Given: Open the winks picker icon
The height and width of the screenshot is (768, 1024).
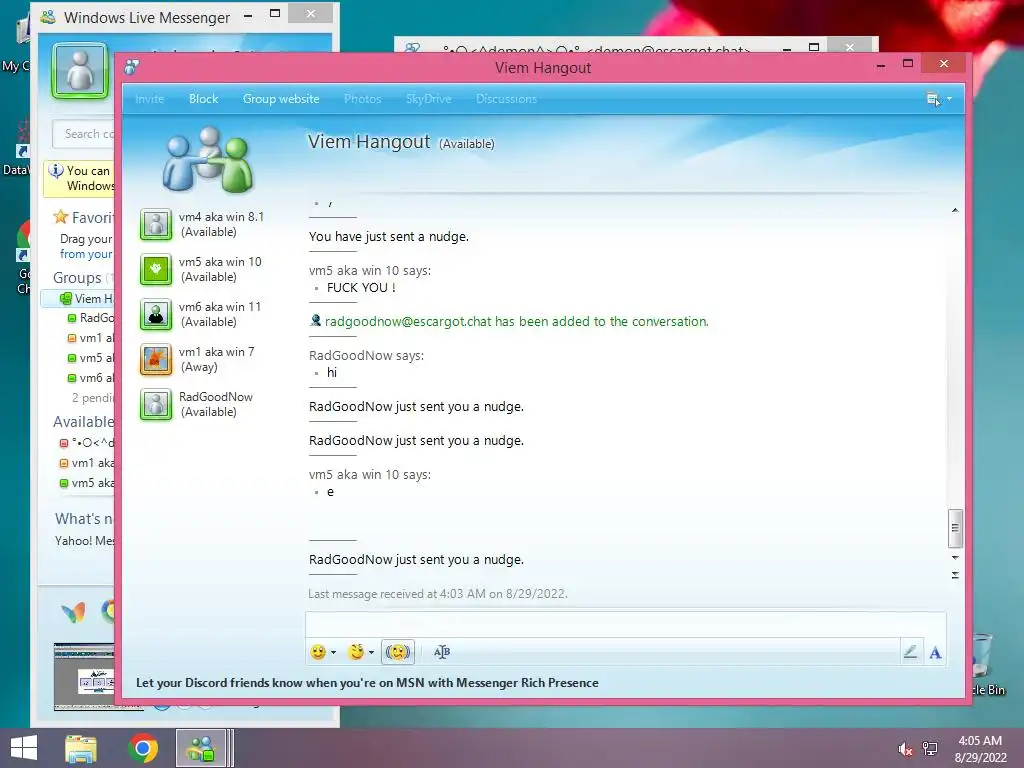Looking at the screenshot, I should coord(356,652).
